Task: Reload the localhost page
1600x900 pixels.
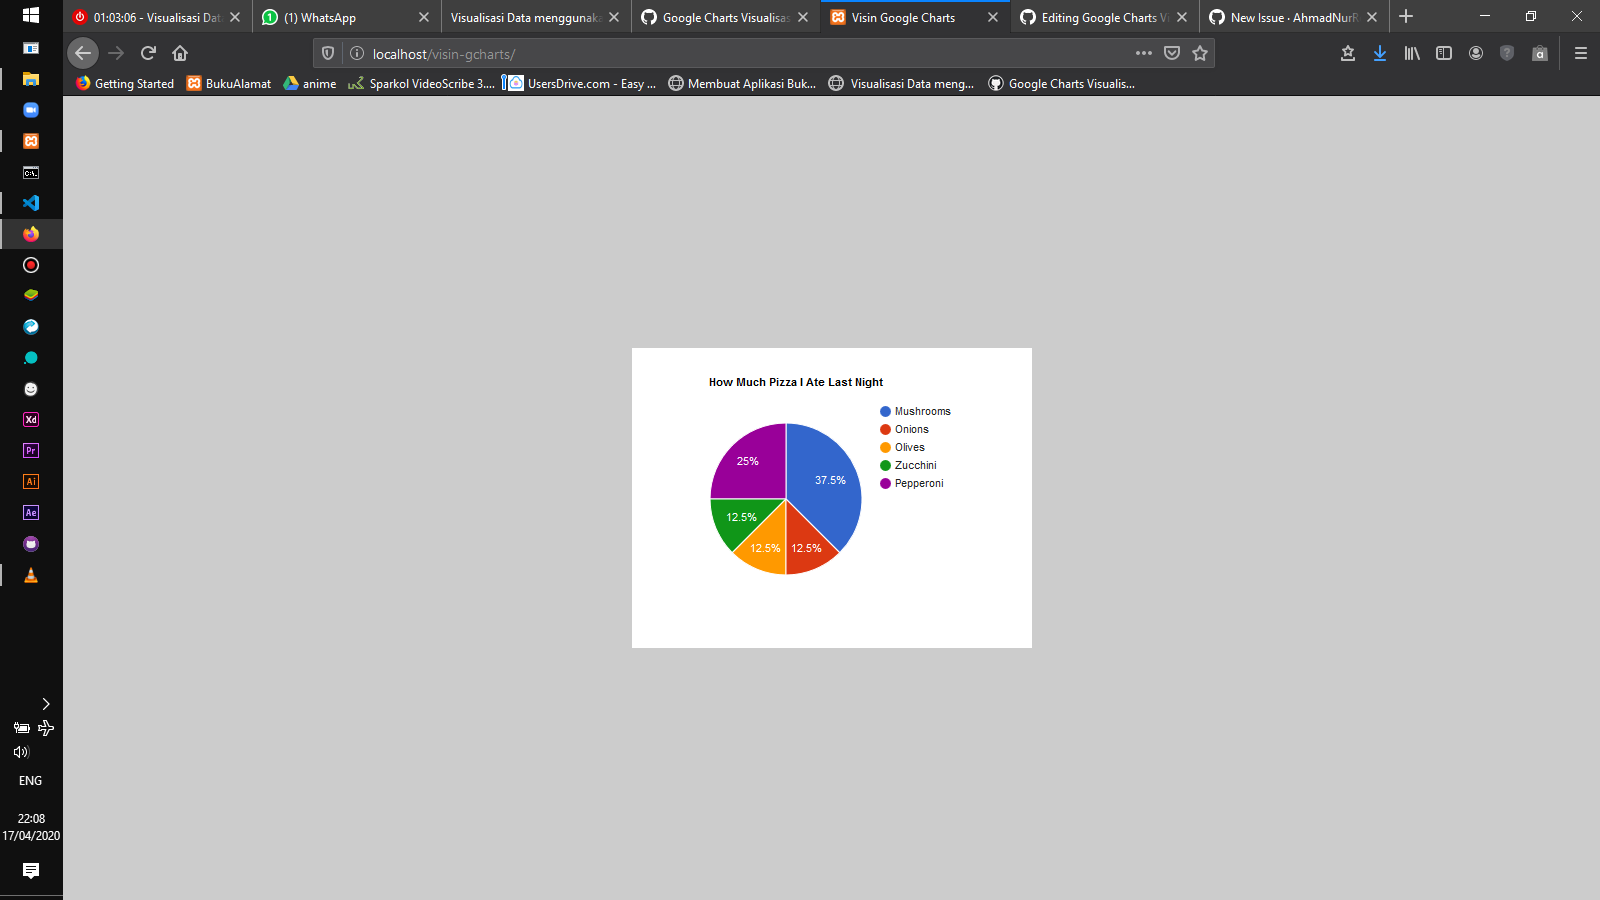Action: pyautogui.click(x=148, y=53)
